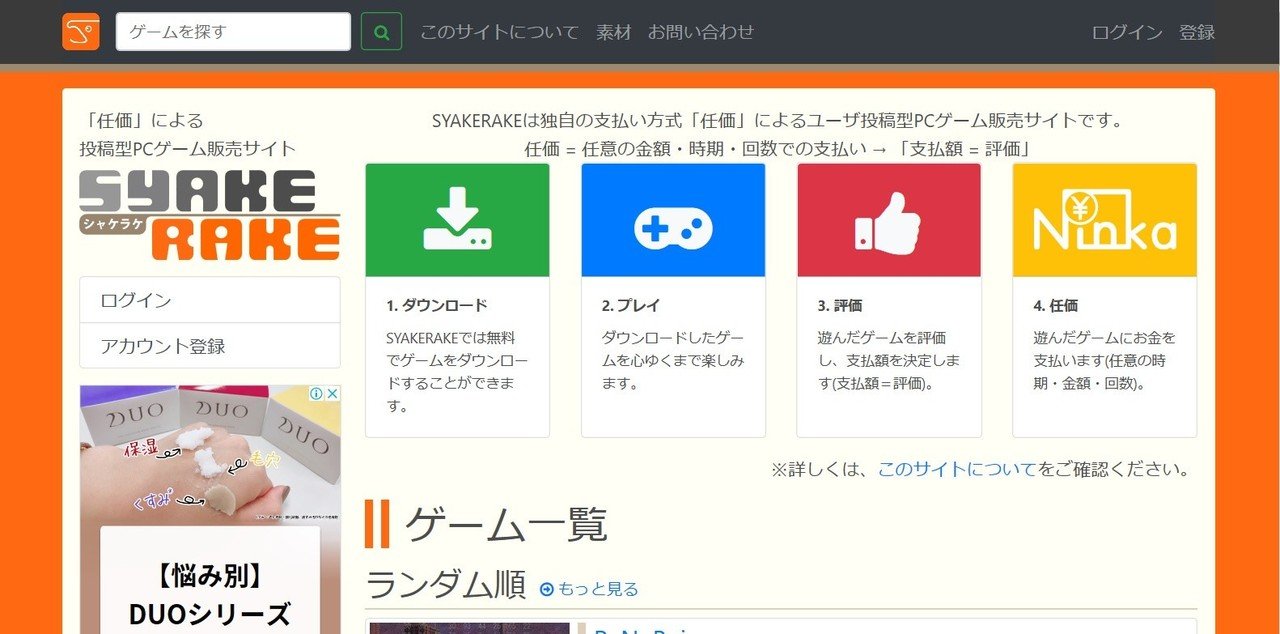Click the もっと見る link beside ランダム順

pyautogui.click(x=598, y=589)
